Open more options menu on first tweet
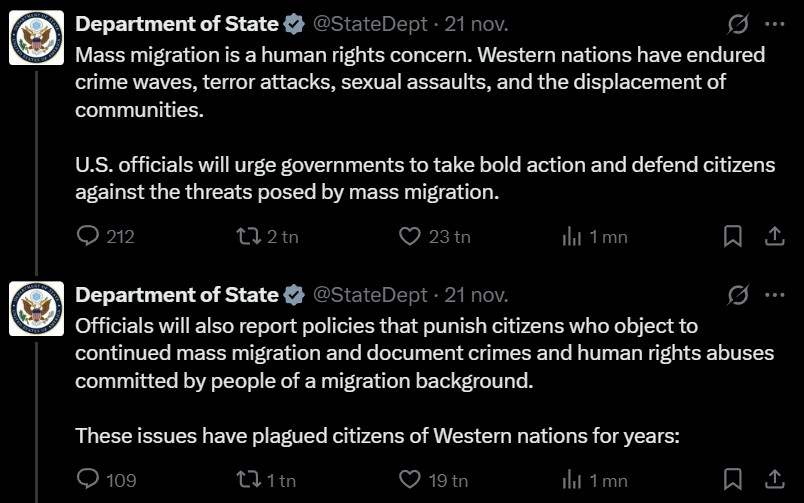This screenshot has width=804, height=503. 774,23
